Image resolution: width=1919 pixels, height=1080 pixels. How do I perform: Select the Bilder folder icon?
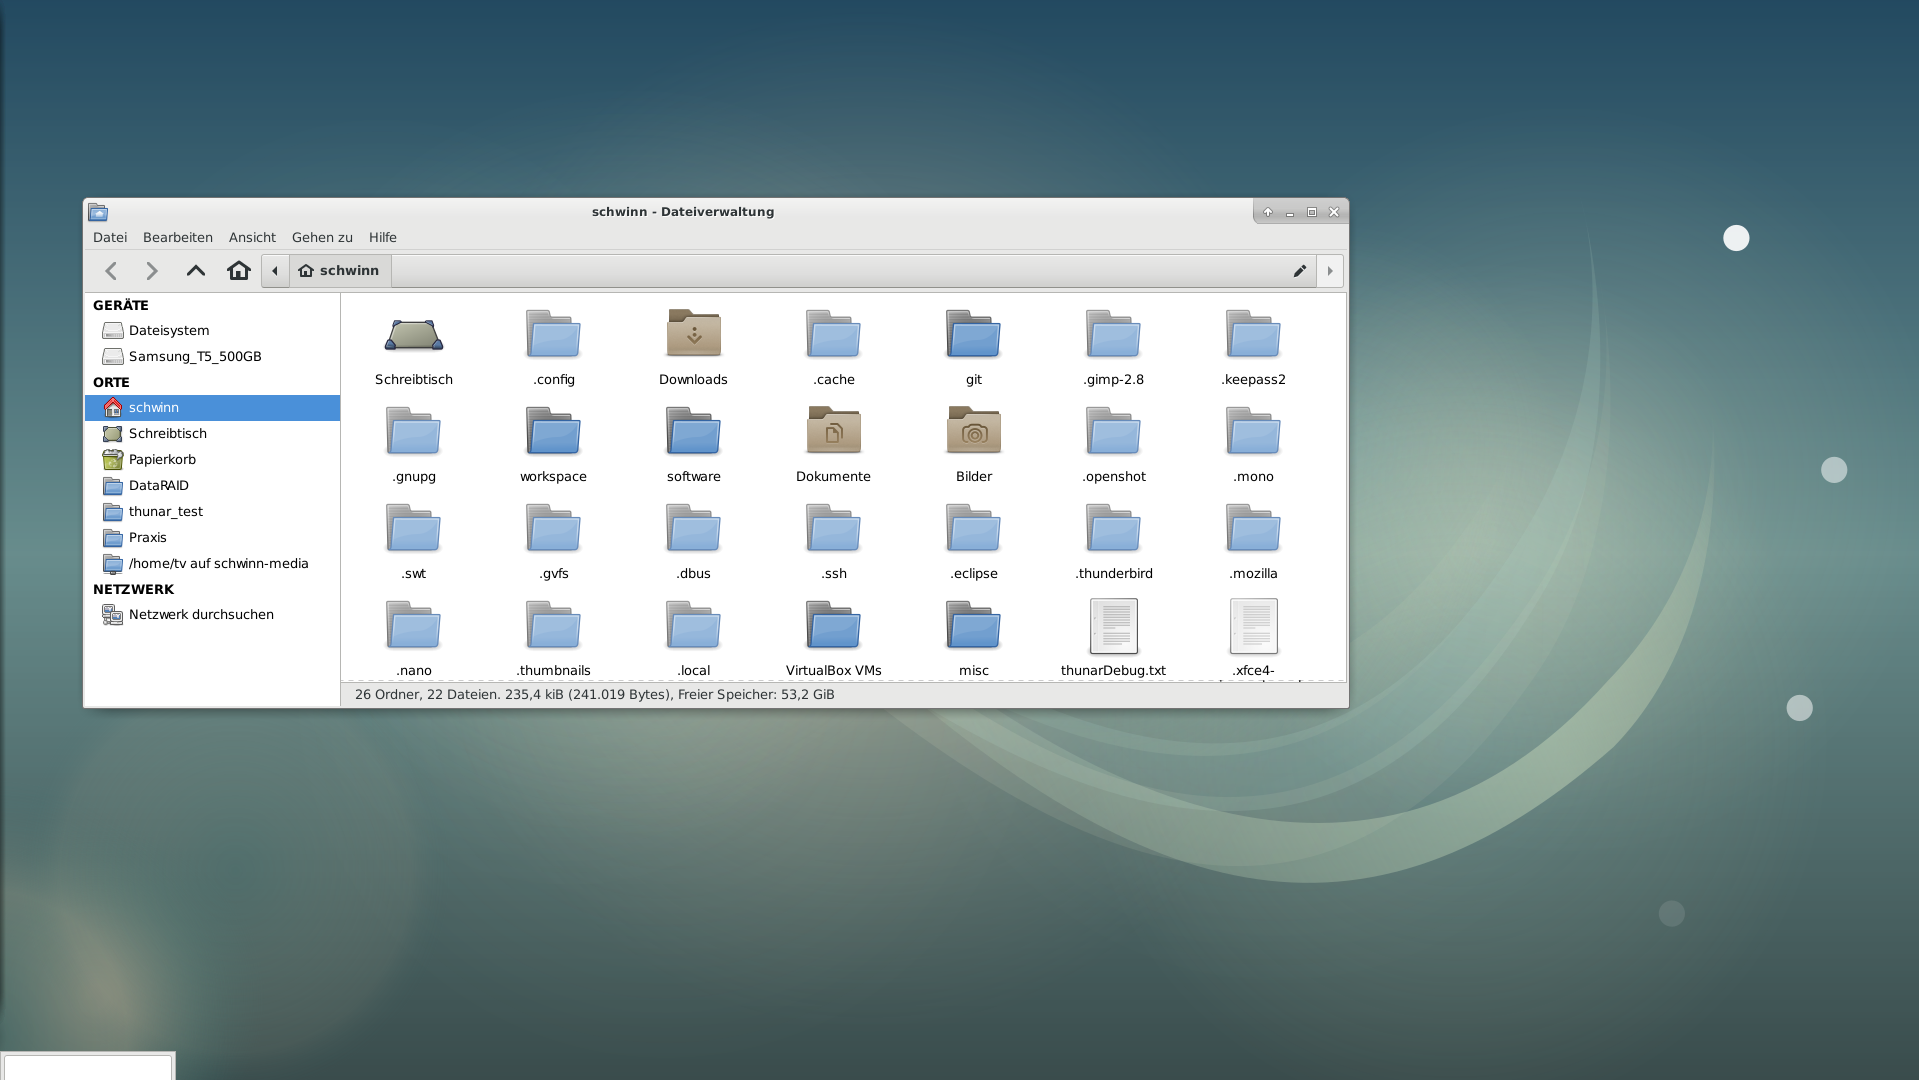click(x=973, y=431)
